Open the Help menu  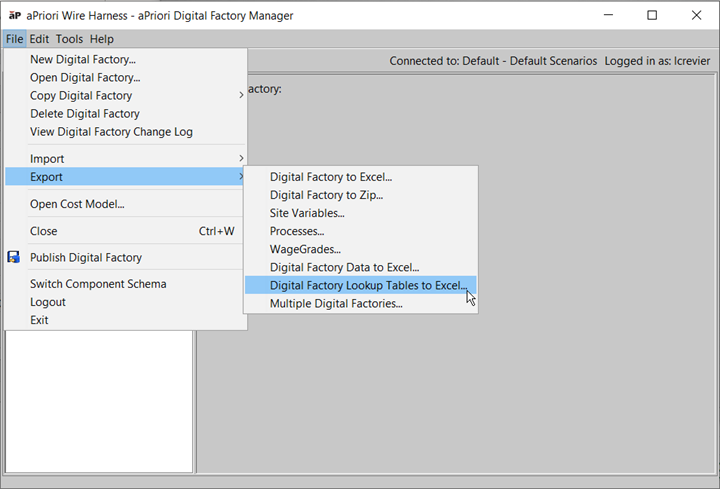tap(101, 39)
